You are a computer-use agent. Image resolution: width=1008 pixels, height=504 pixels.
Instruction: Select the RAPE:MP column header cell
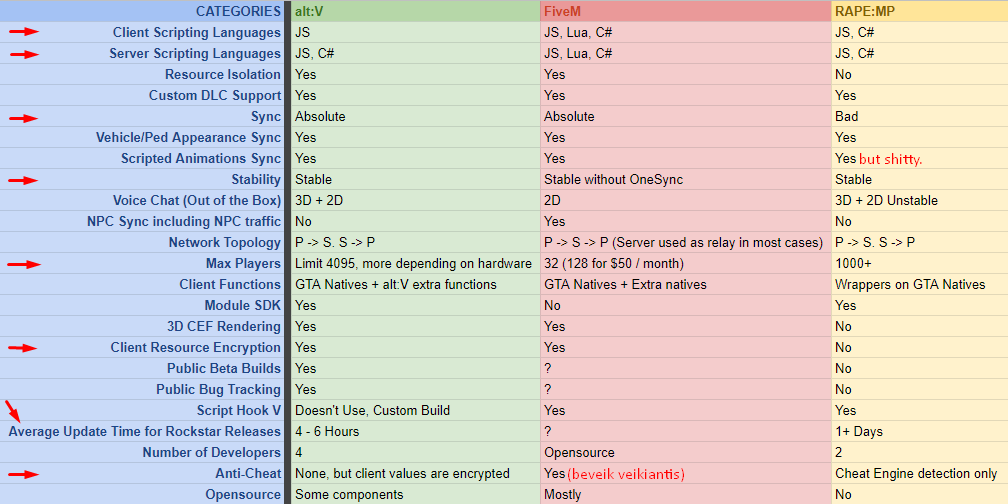919,11
